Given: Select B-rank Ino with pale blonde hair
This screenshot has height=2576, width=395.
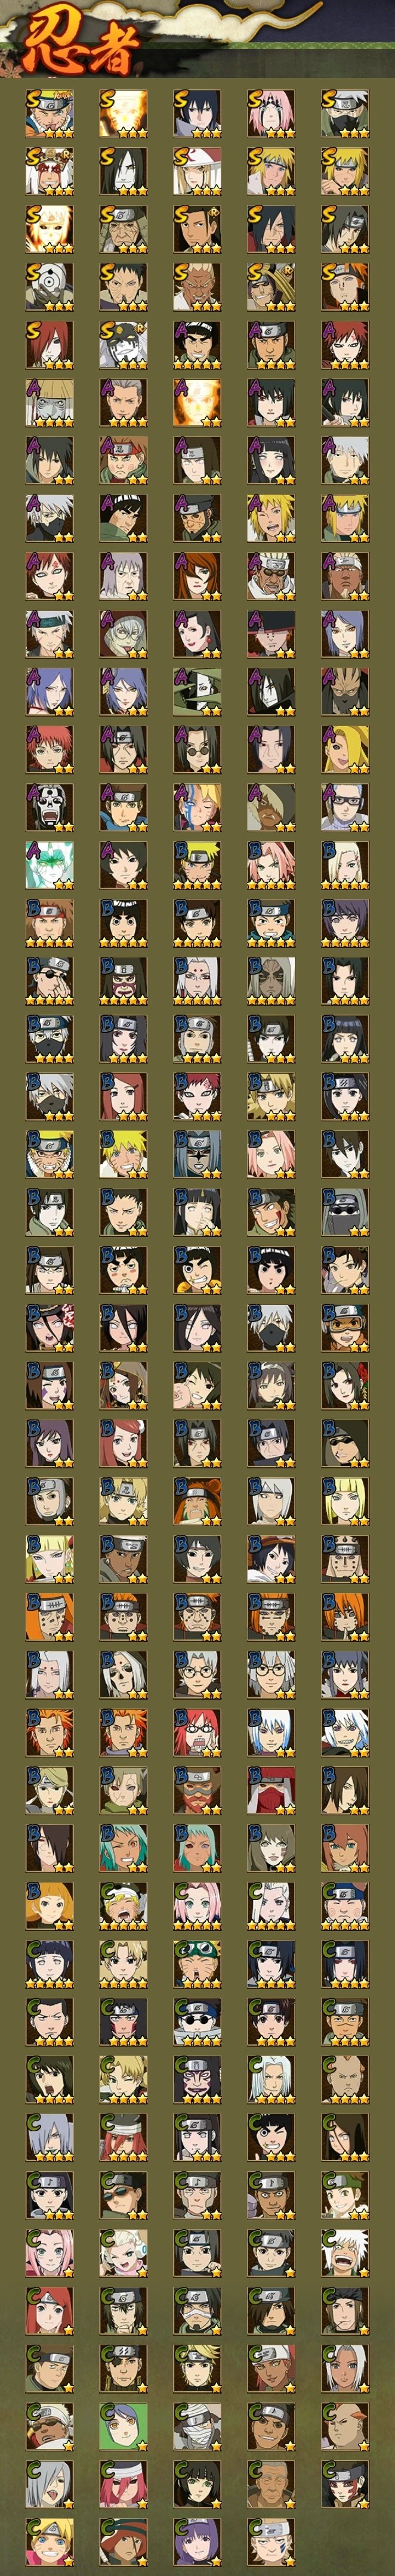Looking at the screenshot, I should (345, 867).
